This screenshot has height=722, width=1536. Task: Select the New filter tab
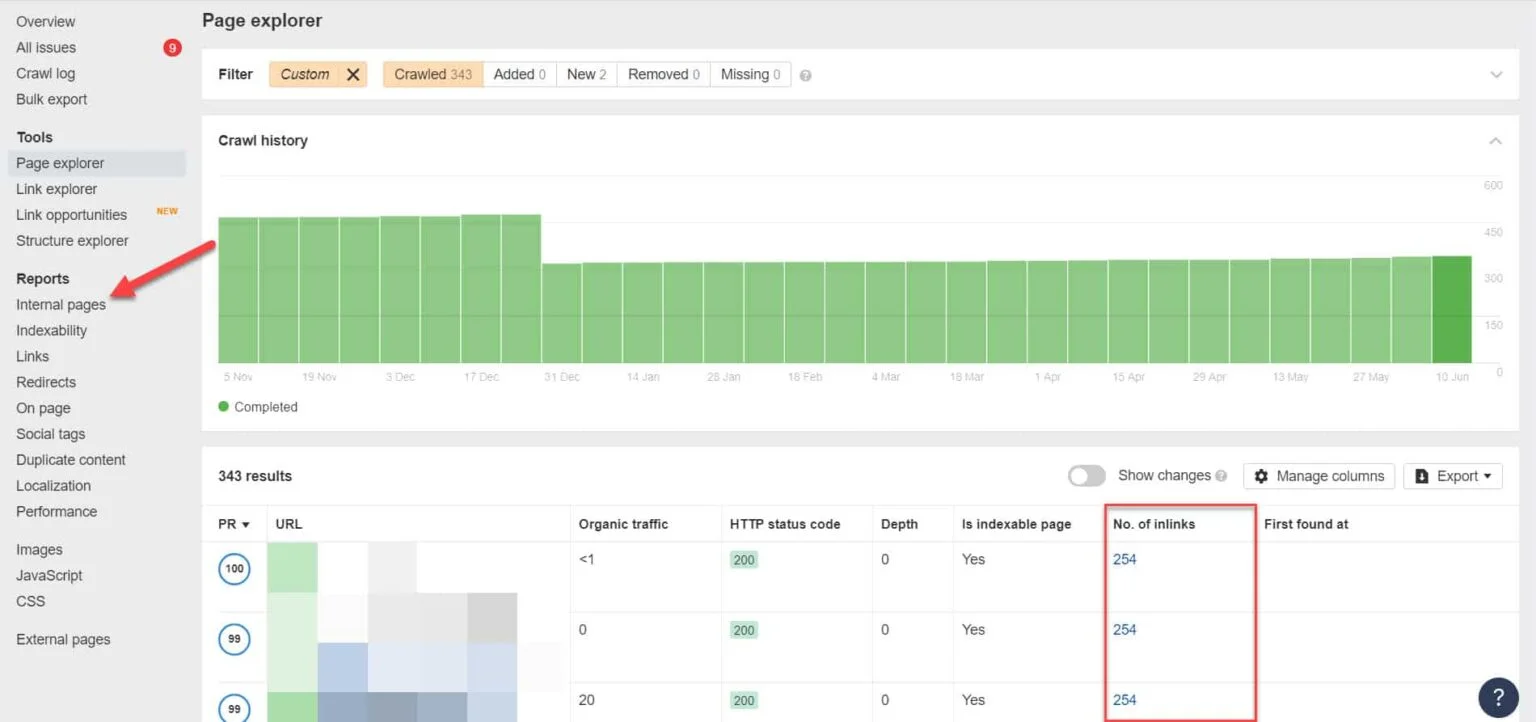586,74
